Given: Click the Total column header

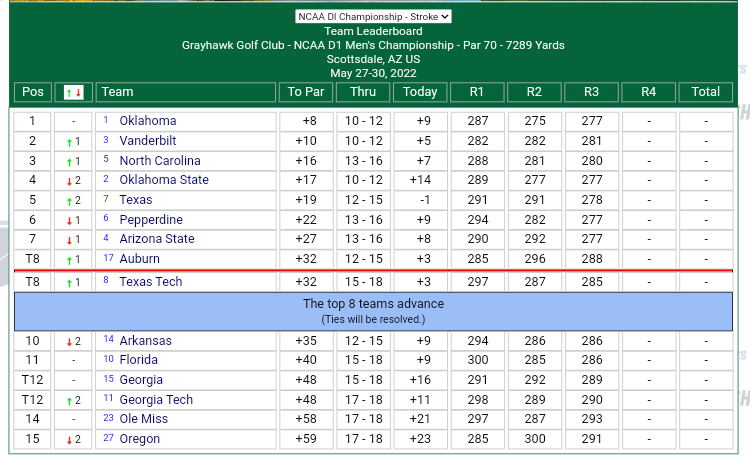Looking at the screenshot, I should pyautogui.click(x=705, y=92).
